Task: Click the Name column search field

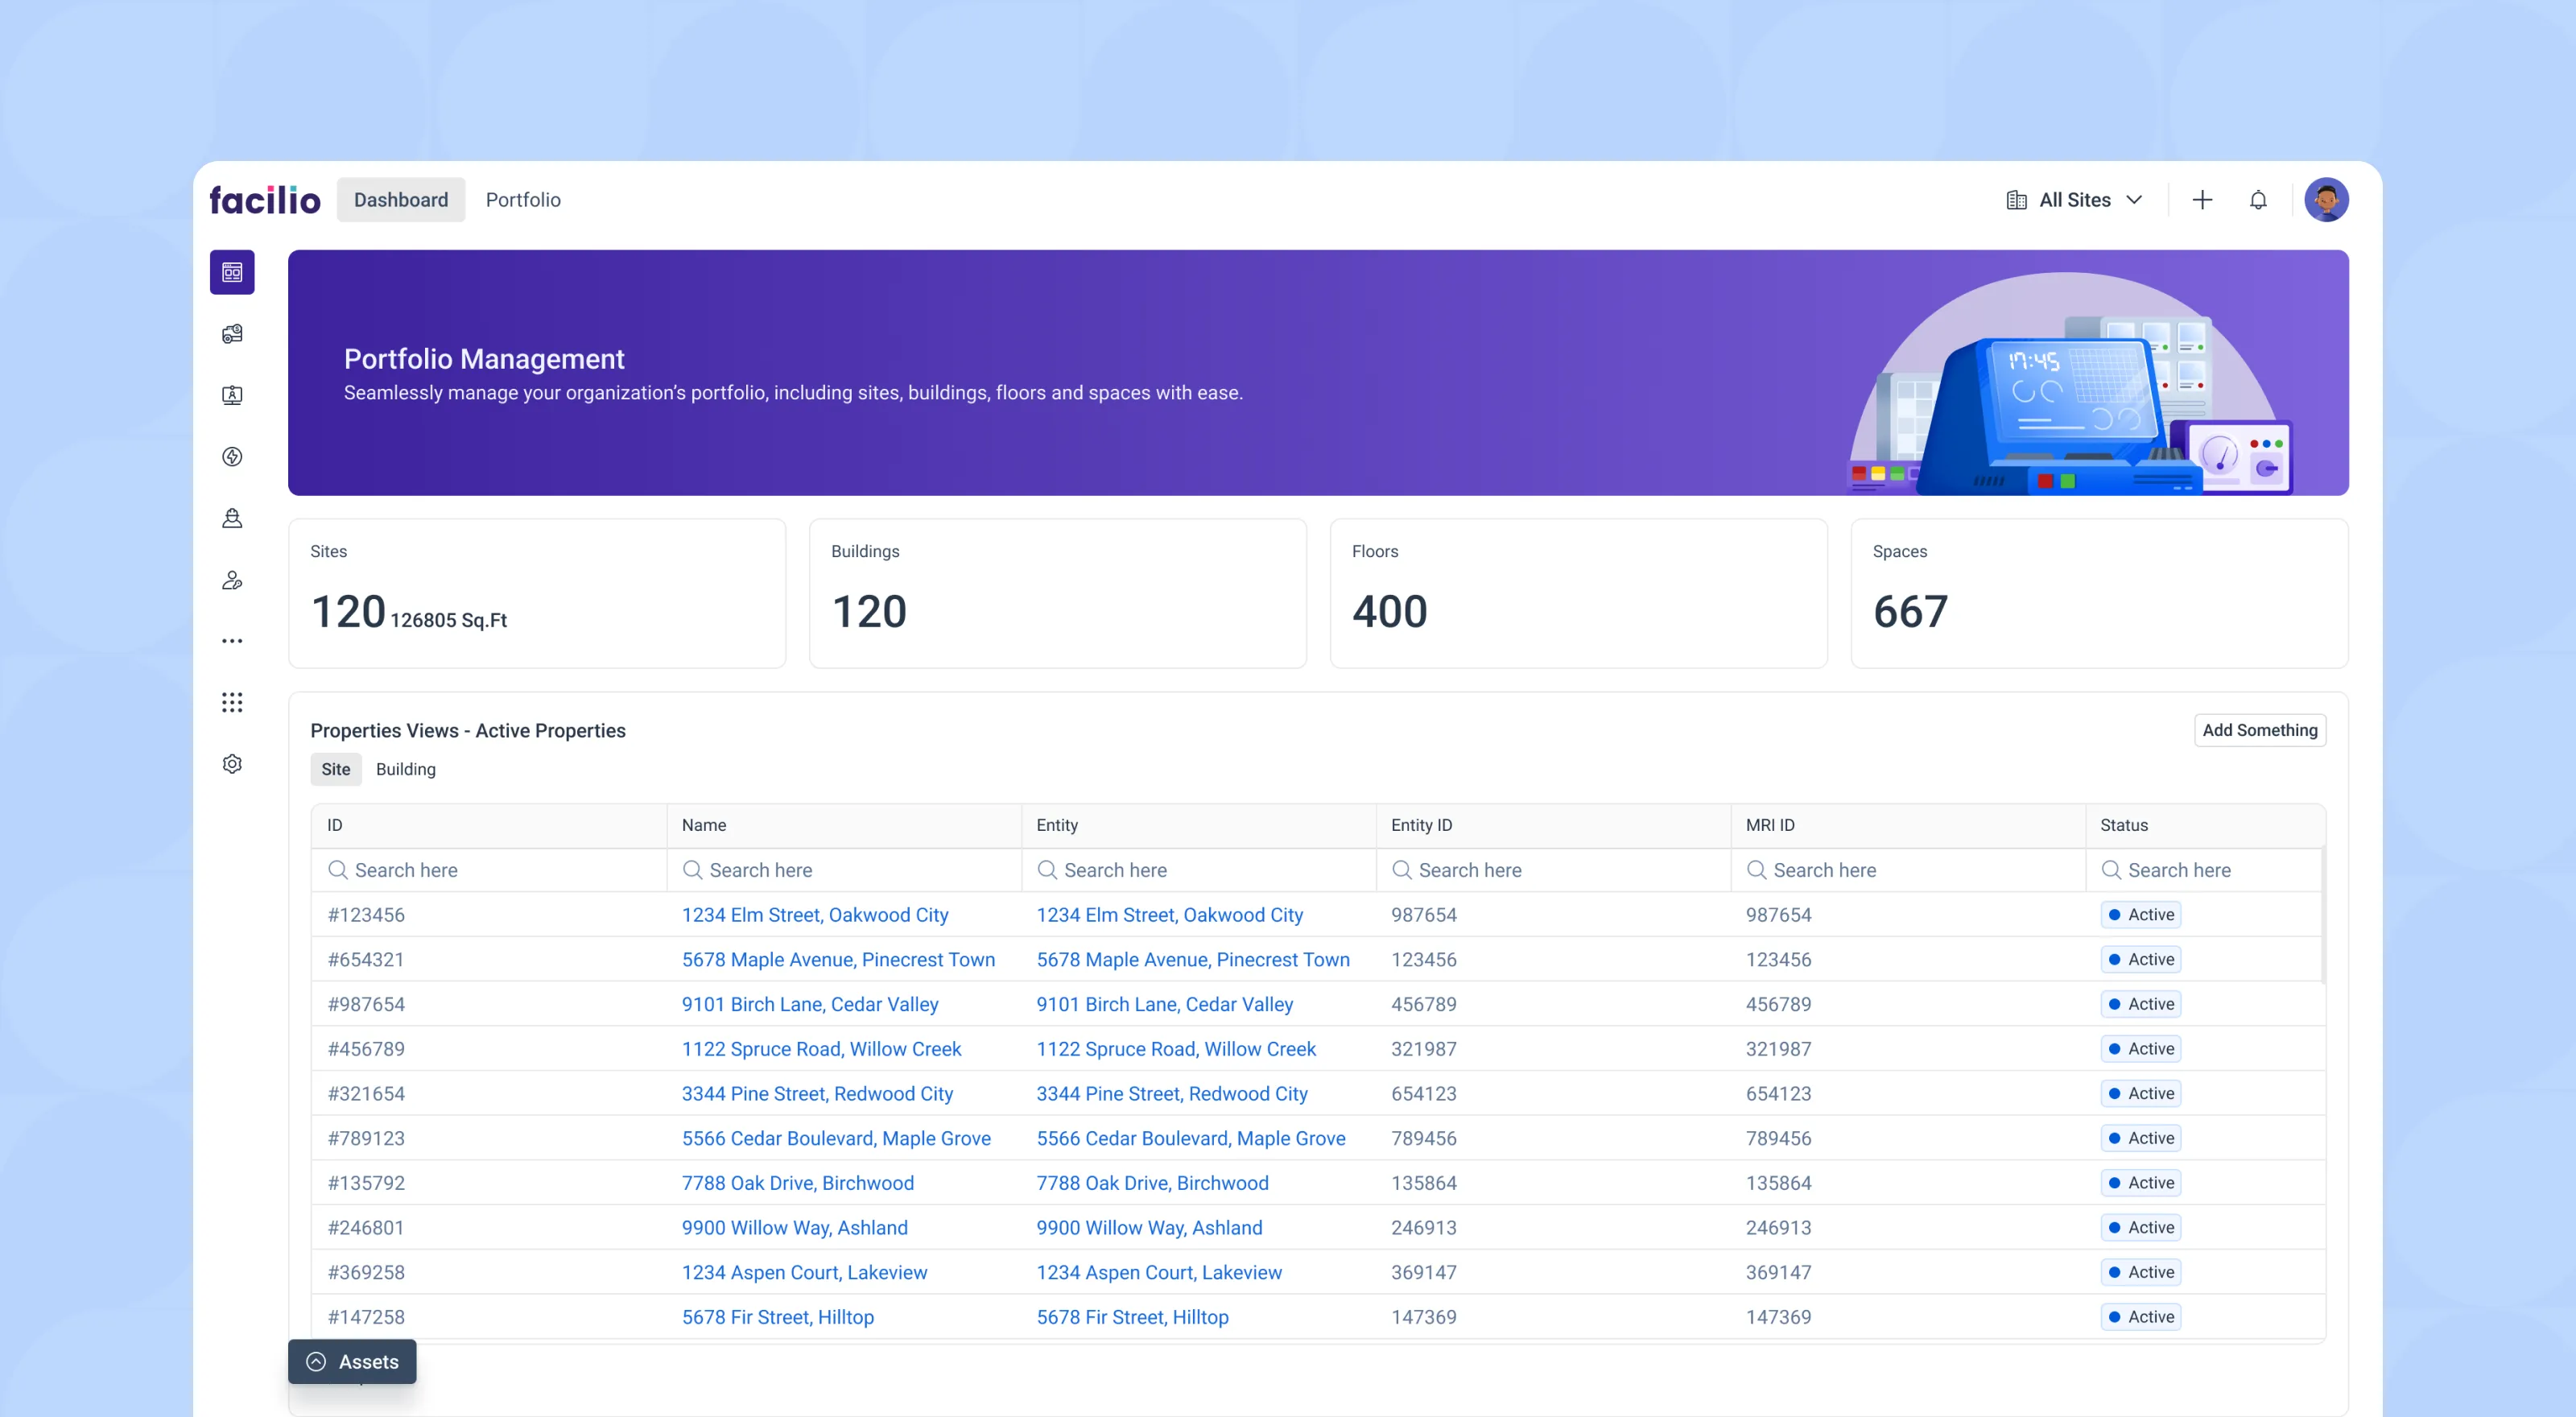Action: pos(843,870)
